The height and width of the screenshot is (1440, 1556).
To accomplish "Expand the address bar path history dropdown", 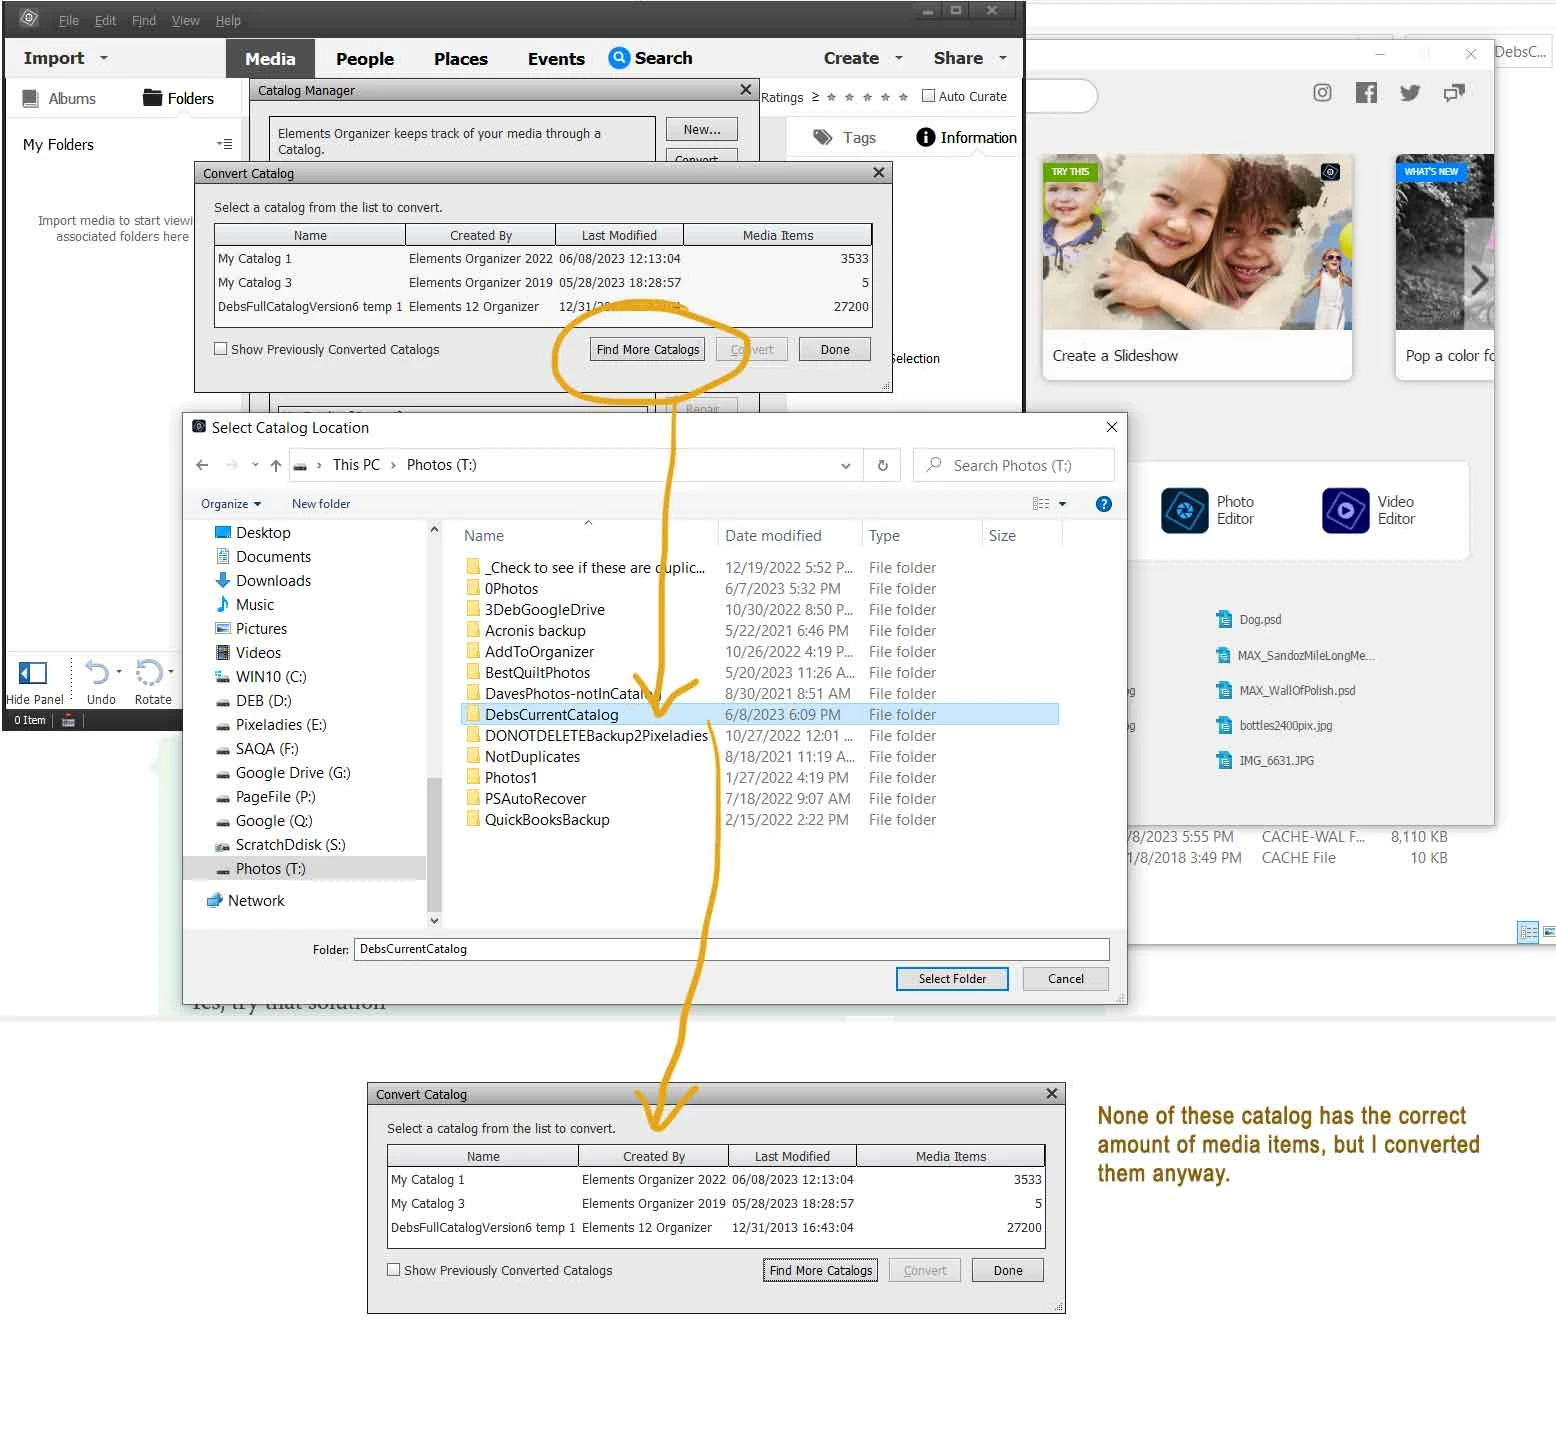I will (x=846, y=466).
